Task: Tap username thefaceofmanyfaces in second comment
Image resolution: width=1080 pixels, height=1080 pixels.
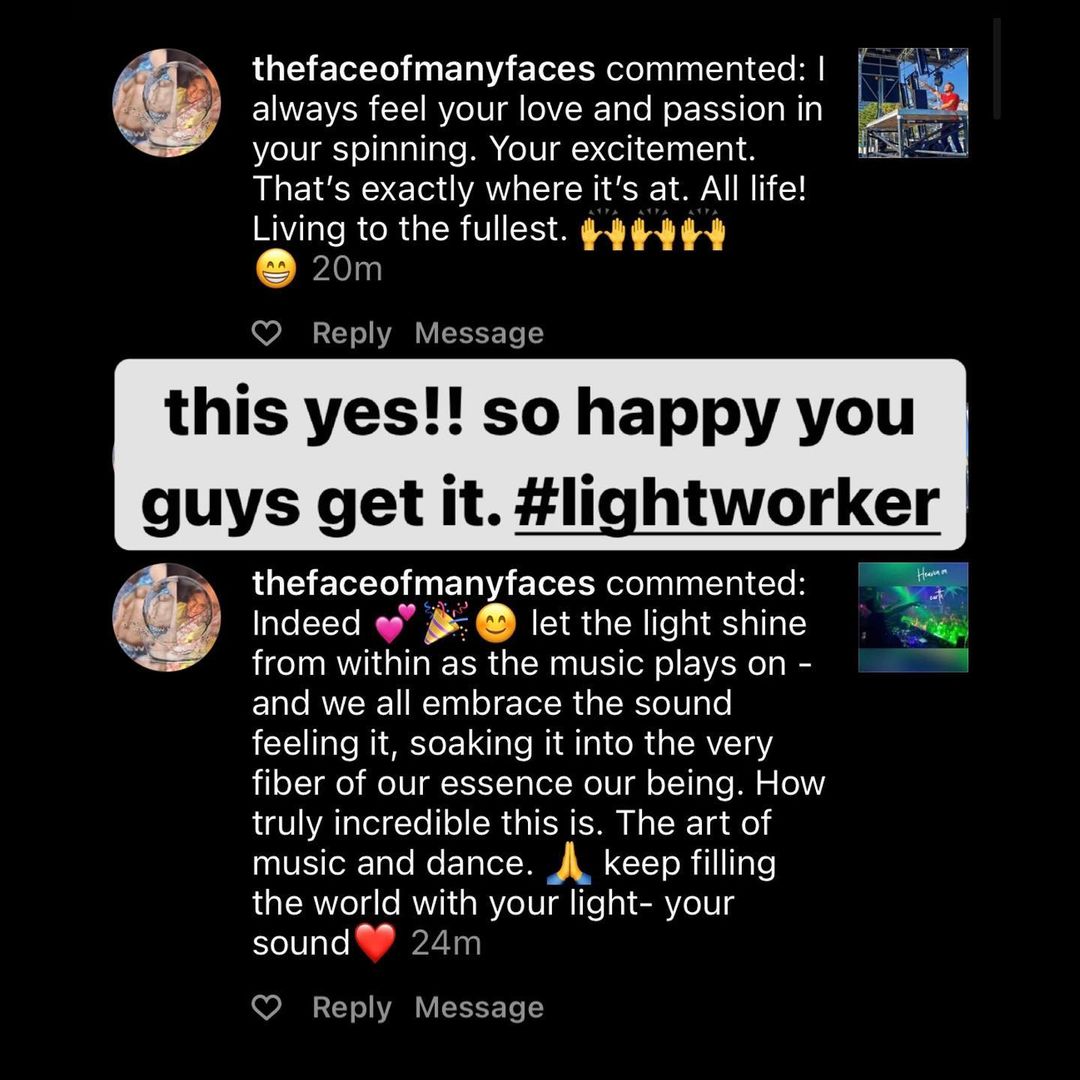Action: point(424,583)
